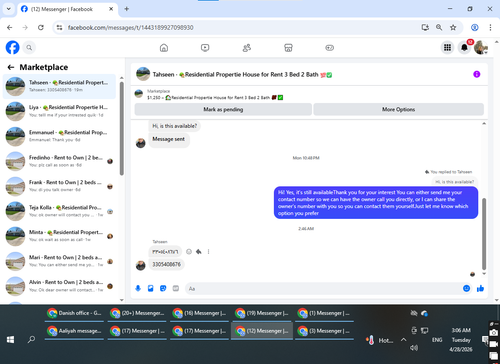Close the Messenger Facebook tab
Viewport: 500px width, 364px height.
click(111, 9)
